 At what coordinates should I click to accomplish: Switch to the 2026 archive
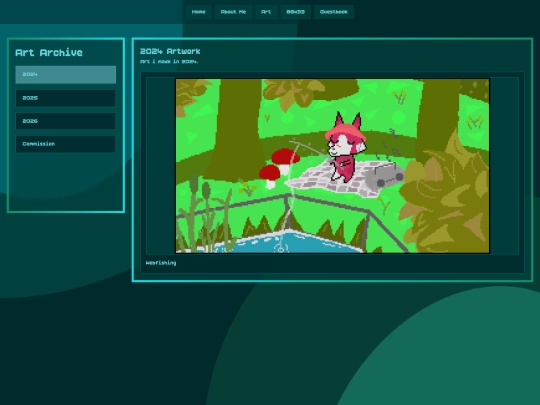coord(66,121)
